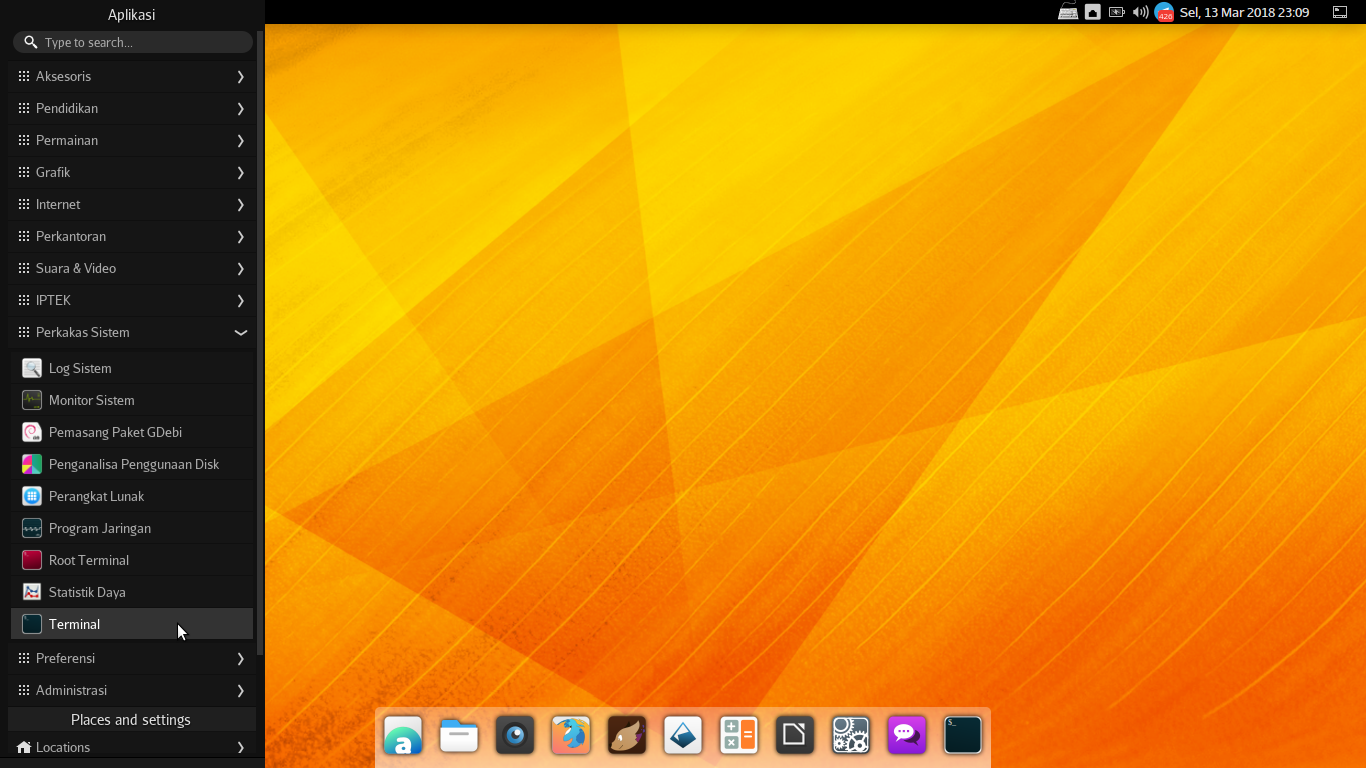Open Firefox from the dock
The image size is (1366, 768).
[571, 736]
